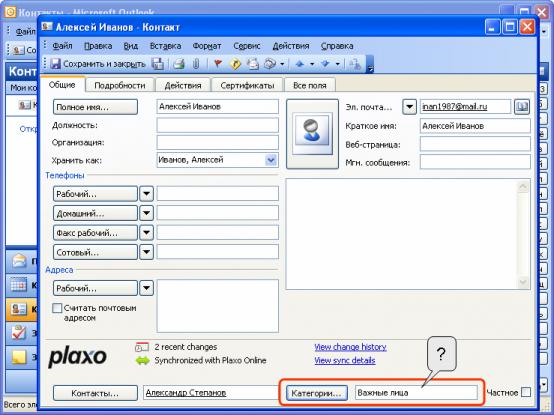Click the Мгн. сообщения input field
The width and height of the screenshot is (554, 415).
[x=475, y=162]
